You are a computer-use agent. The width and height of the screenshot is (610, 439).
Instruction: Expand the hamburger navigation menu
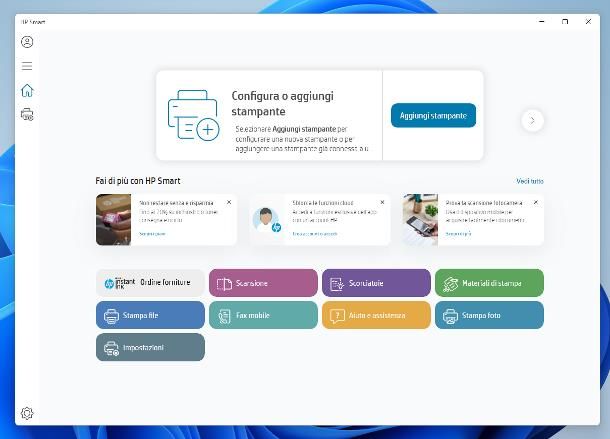point(27,66)
